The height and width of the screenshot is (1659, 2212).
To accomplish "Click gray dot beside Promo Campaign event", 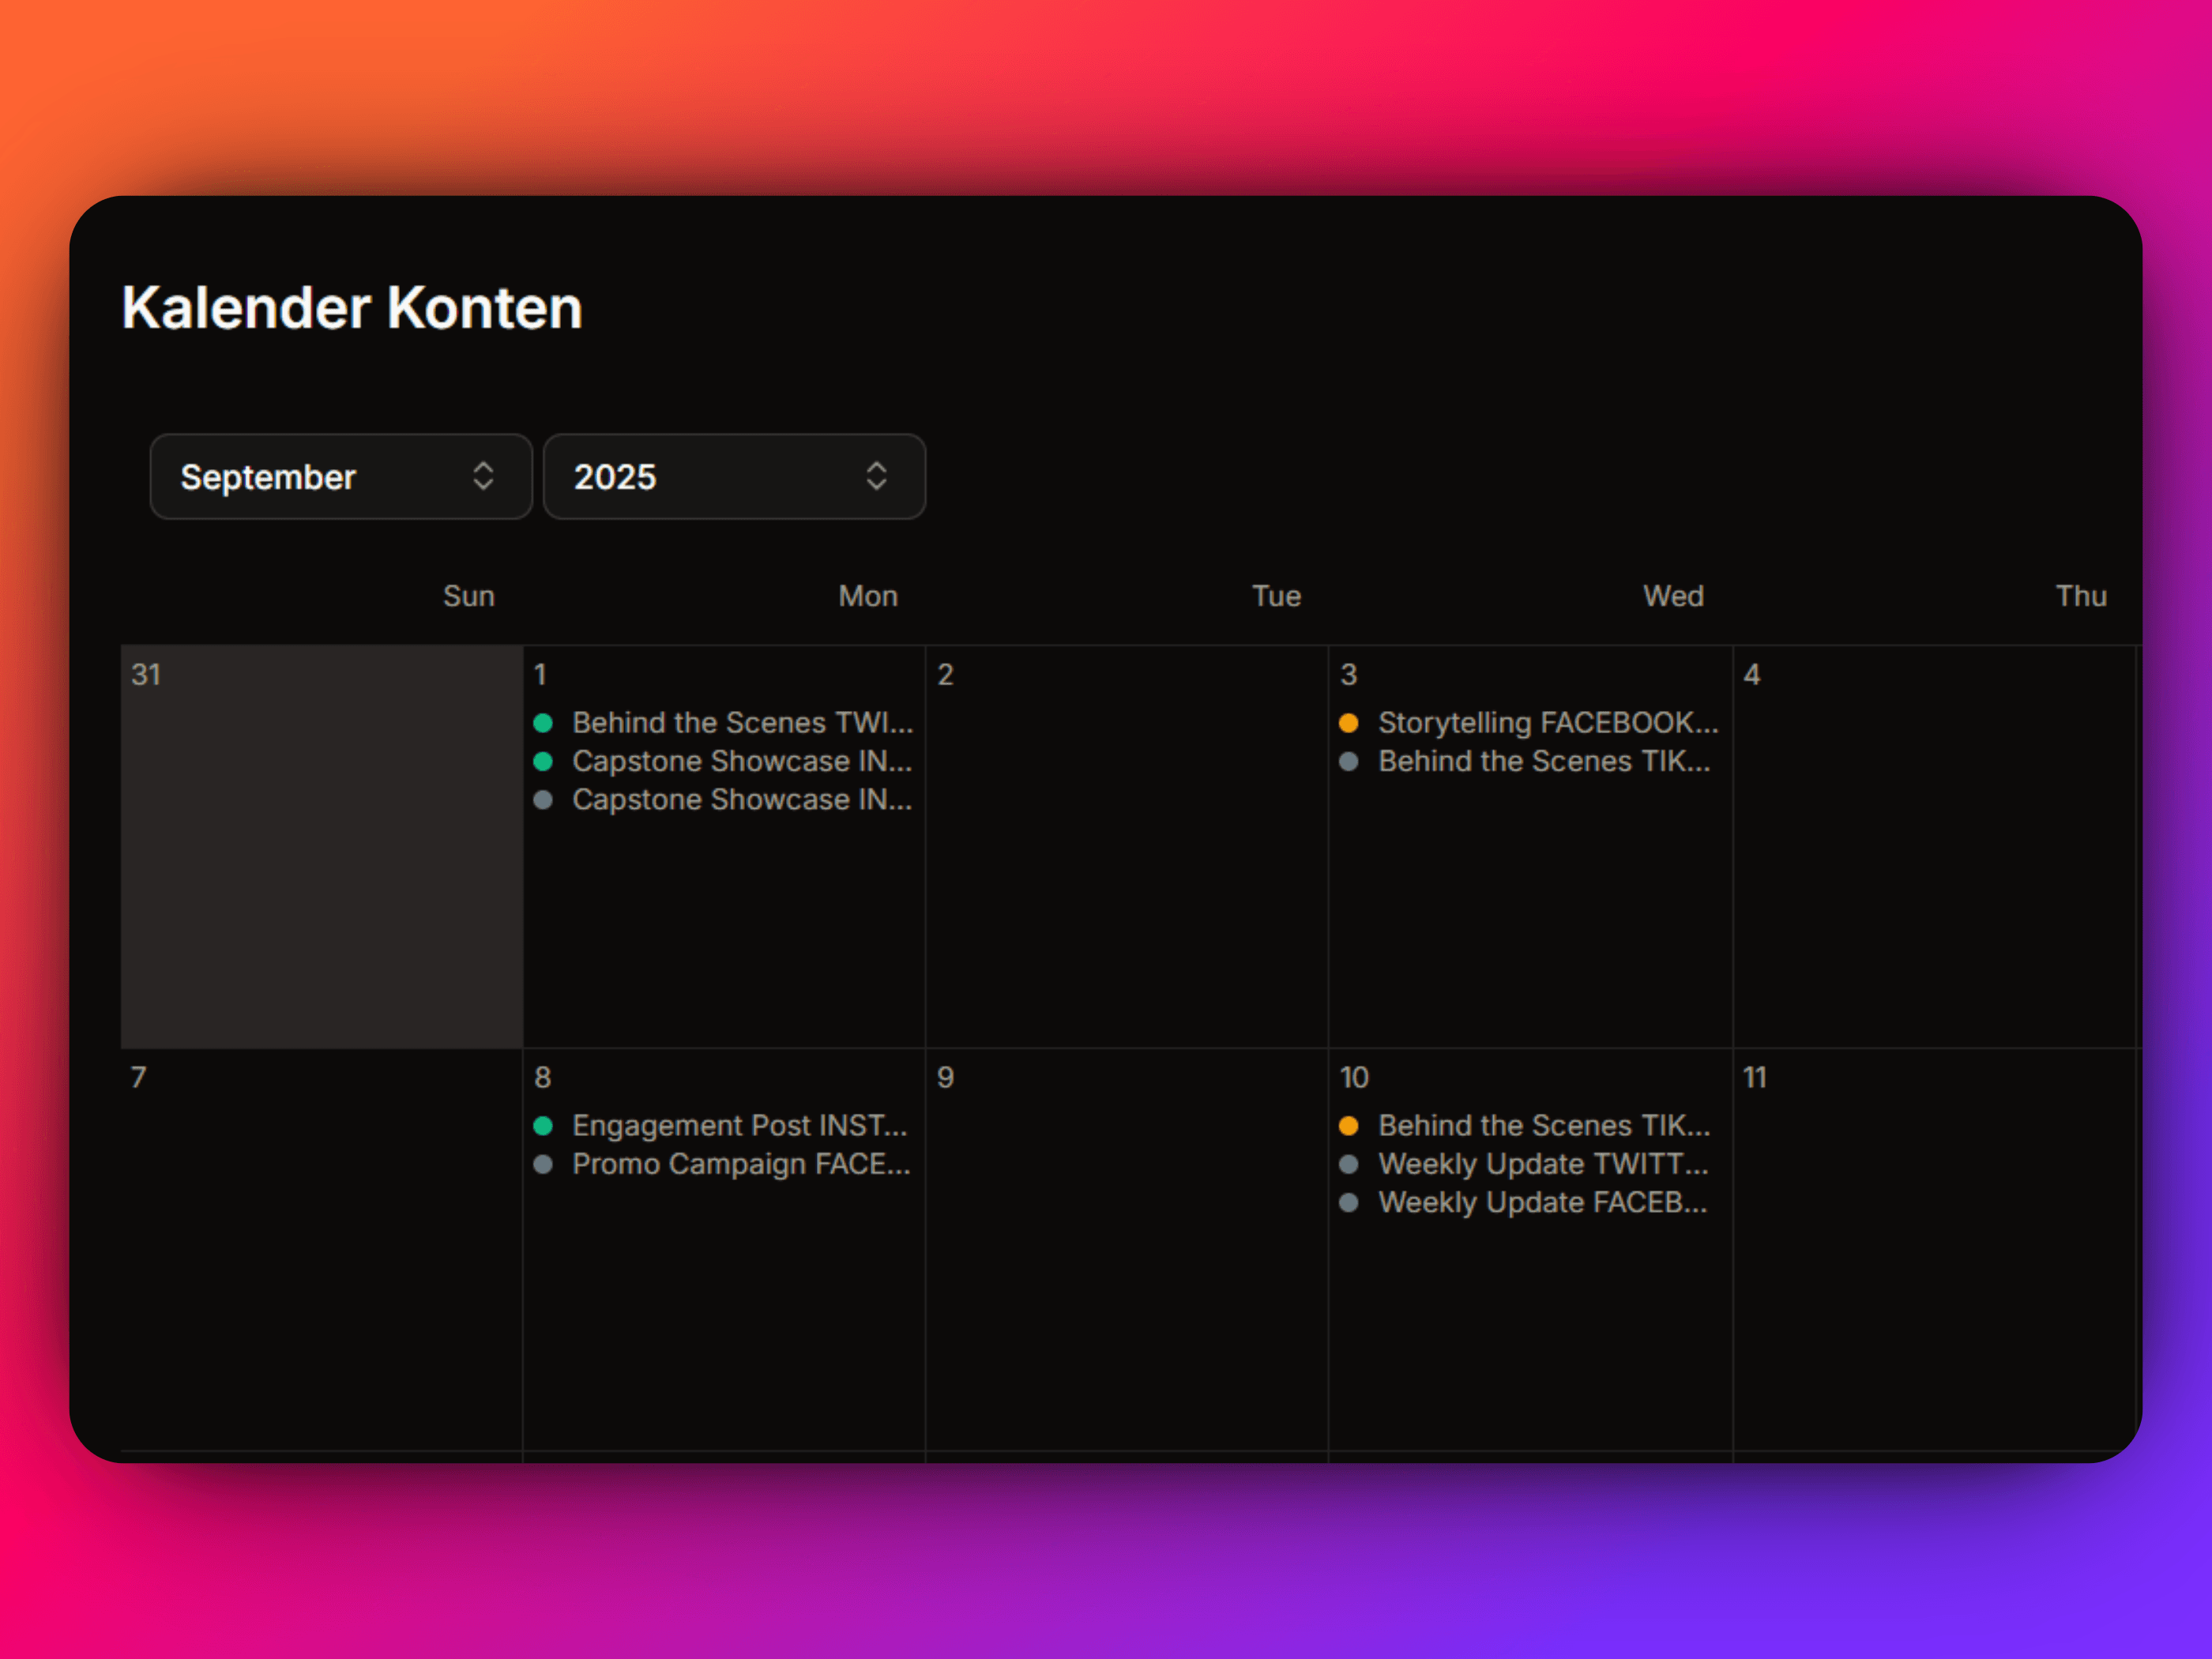I will (x=543, y=1164).
